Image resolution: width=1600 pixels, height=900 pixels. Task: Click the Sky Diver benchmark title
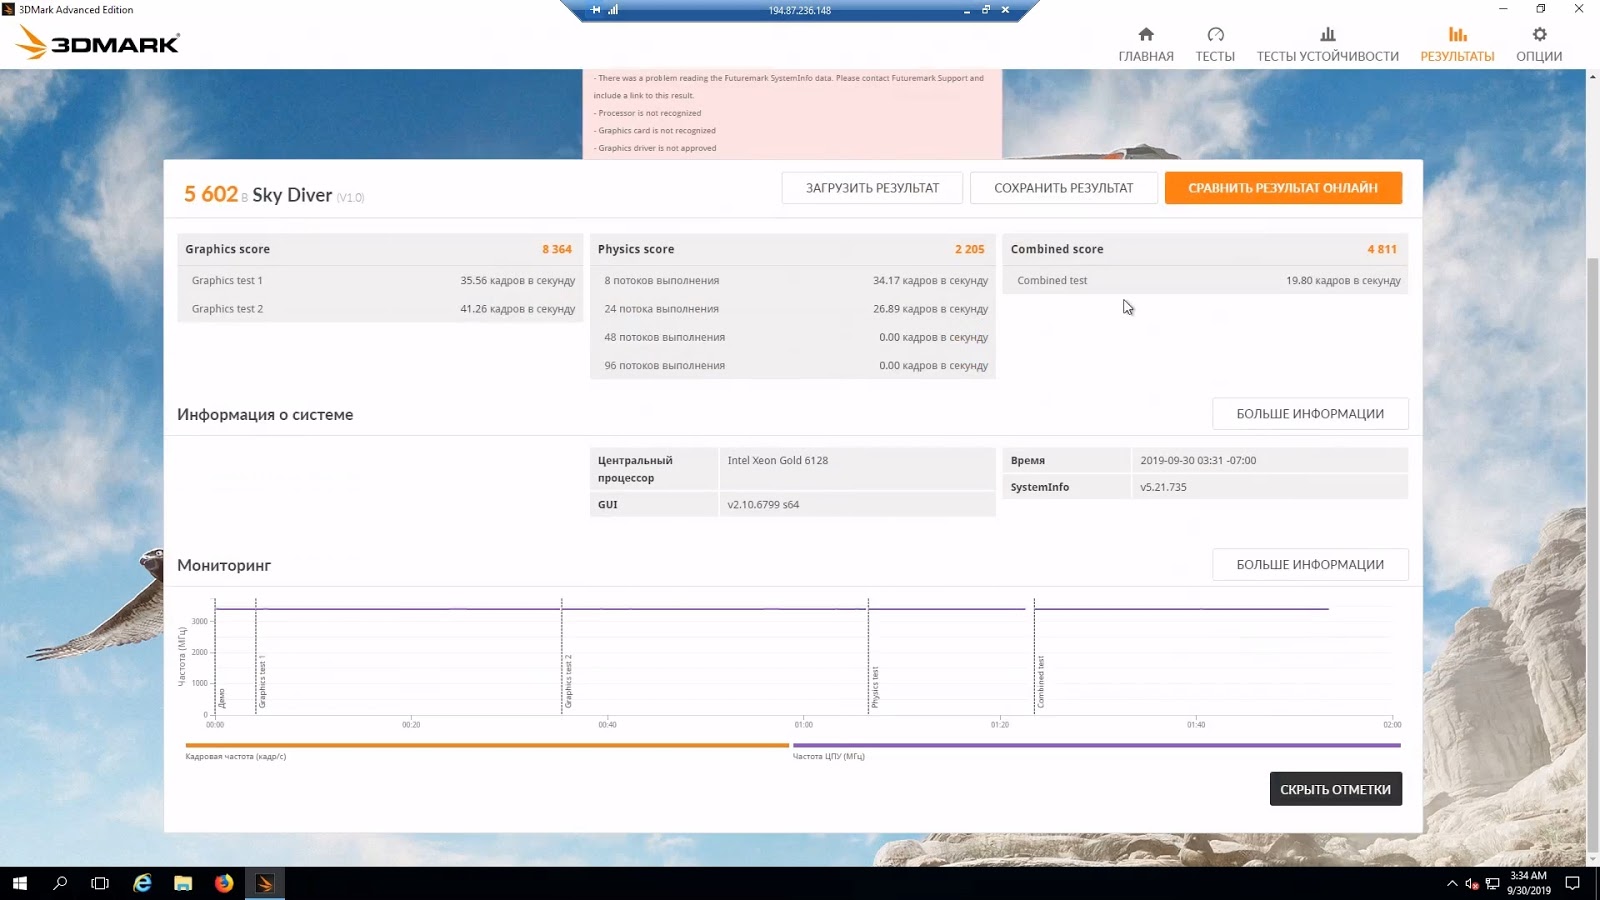click(x=292, y=195)
